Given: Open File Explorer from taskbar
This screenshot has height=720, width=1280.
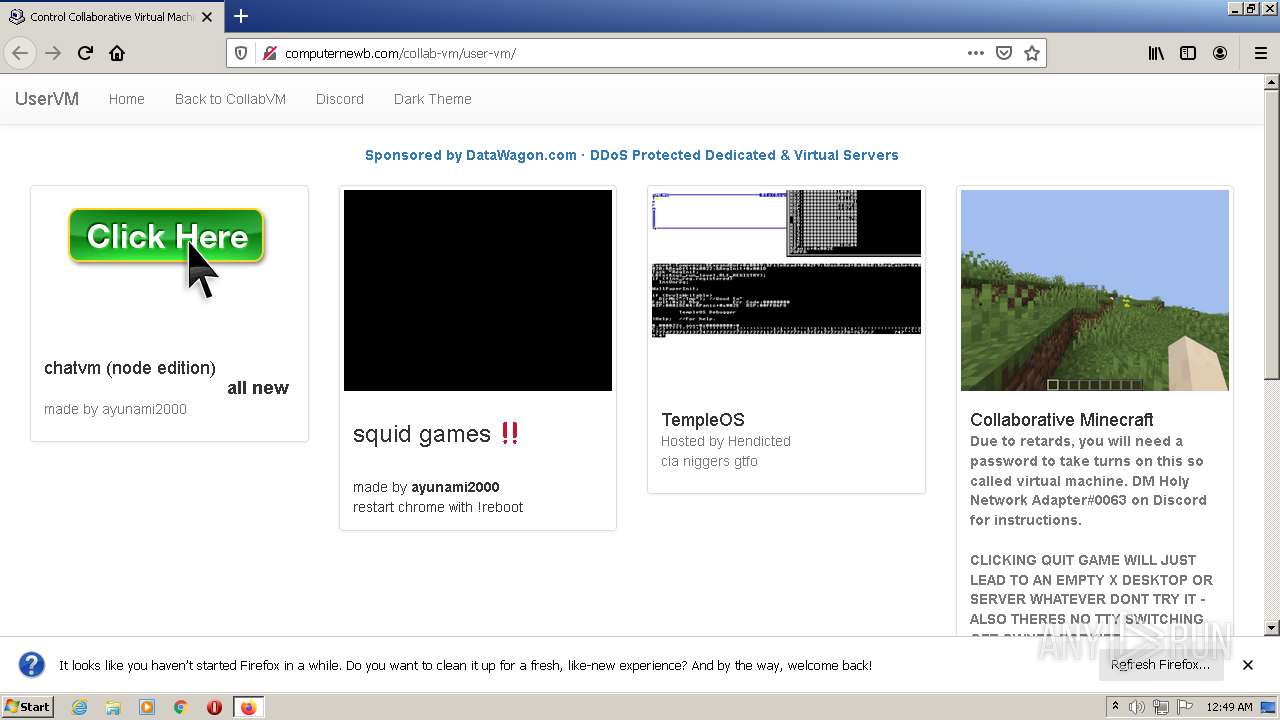Looking at the screenshot, I should (113, 707).
